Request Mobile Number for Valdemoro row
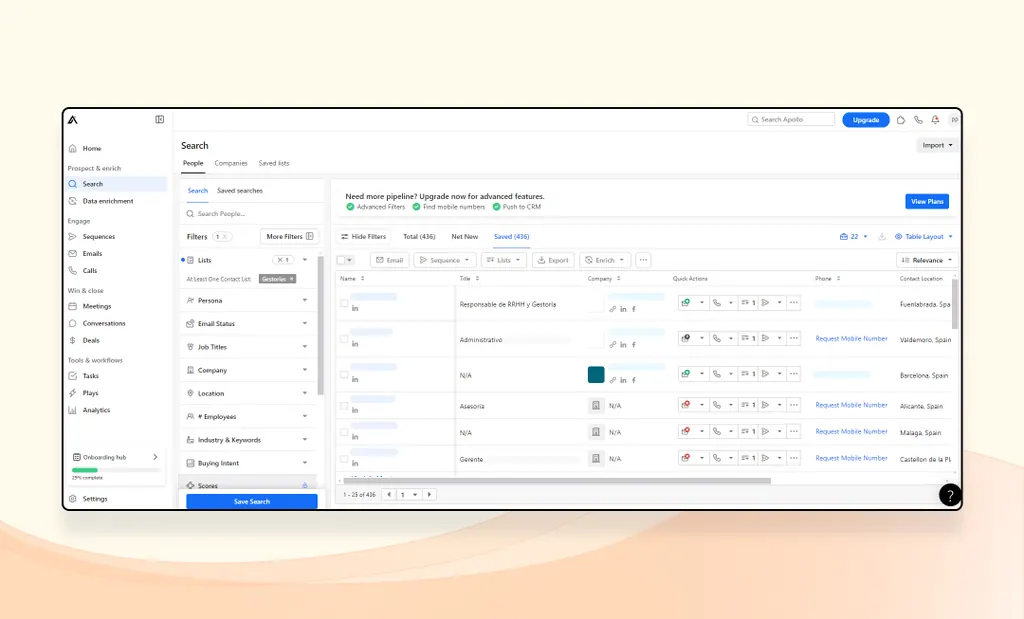This screenshot has height=619, width=1024. click(851, 339)
